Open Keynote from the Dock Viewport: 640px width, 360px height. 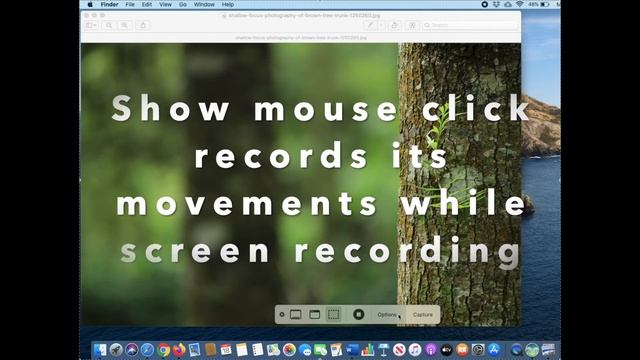coord(383,350)
